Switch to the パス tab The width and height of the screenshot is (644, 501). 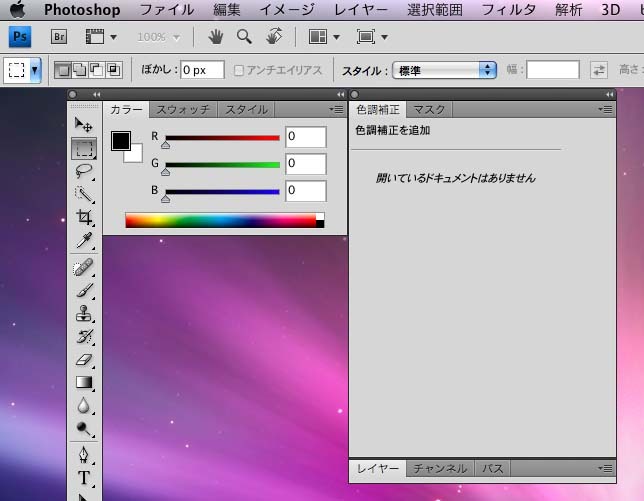tap(493, 469)
